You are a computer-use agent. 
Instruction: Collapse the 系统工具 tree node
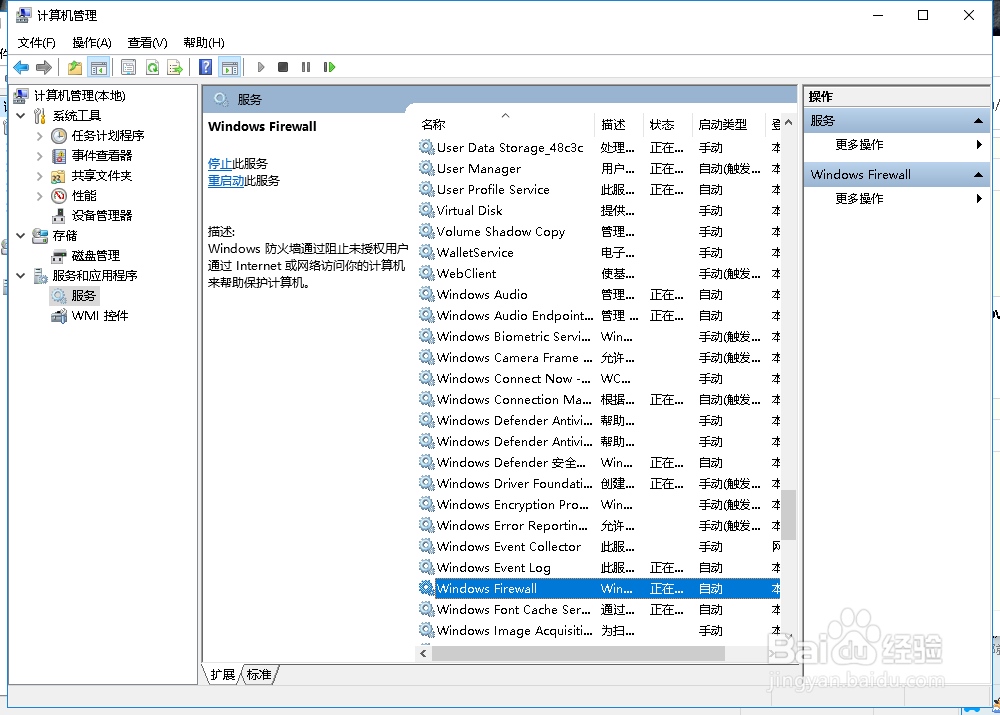[x=21, y=115]
